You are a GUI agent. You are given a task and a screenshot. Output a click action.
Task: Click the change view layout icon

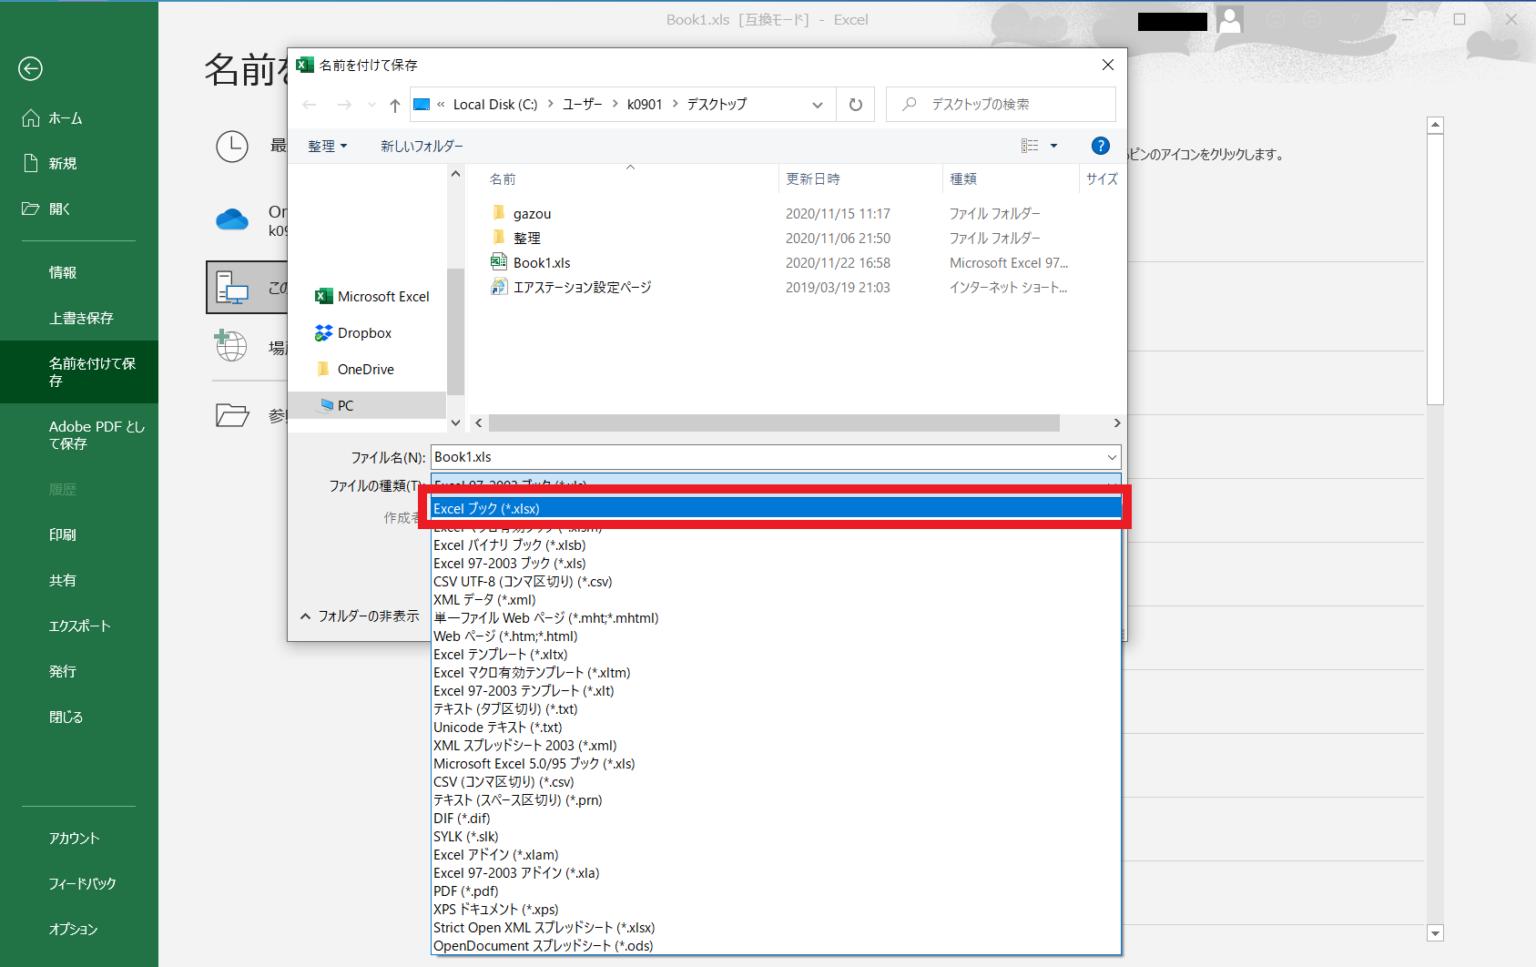coord(1030,145)
